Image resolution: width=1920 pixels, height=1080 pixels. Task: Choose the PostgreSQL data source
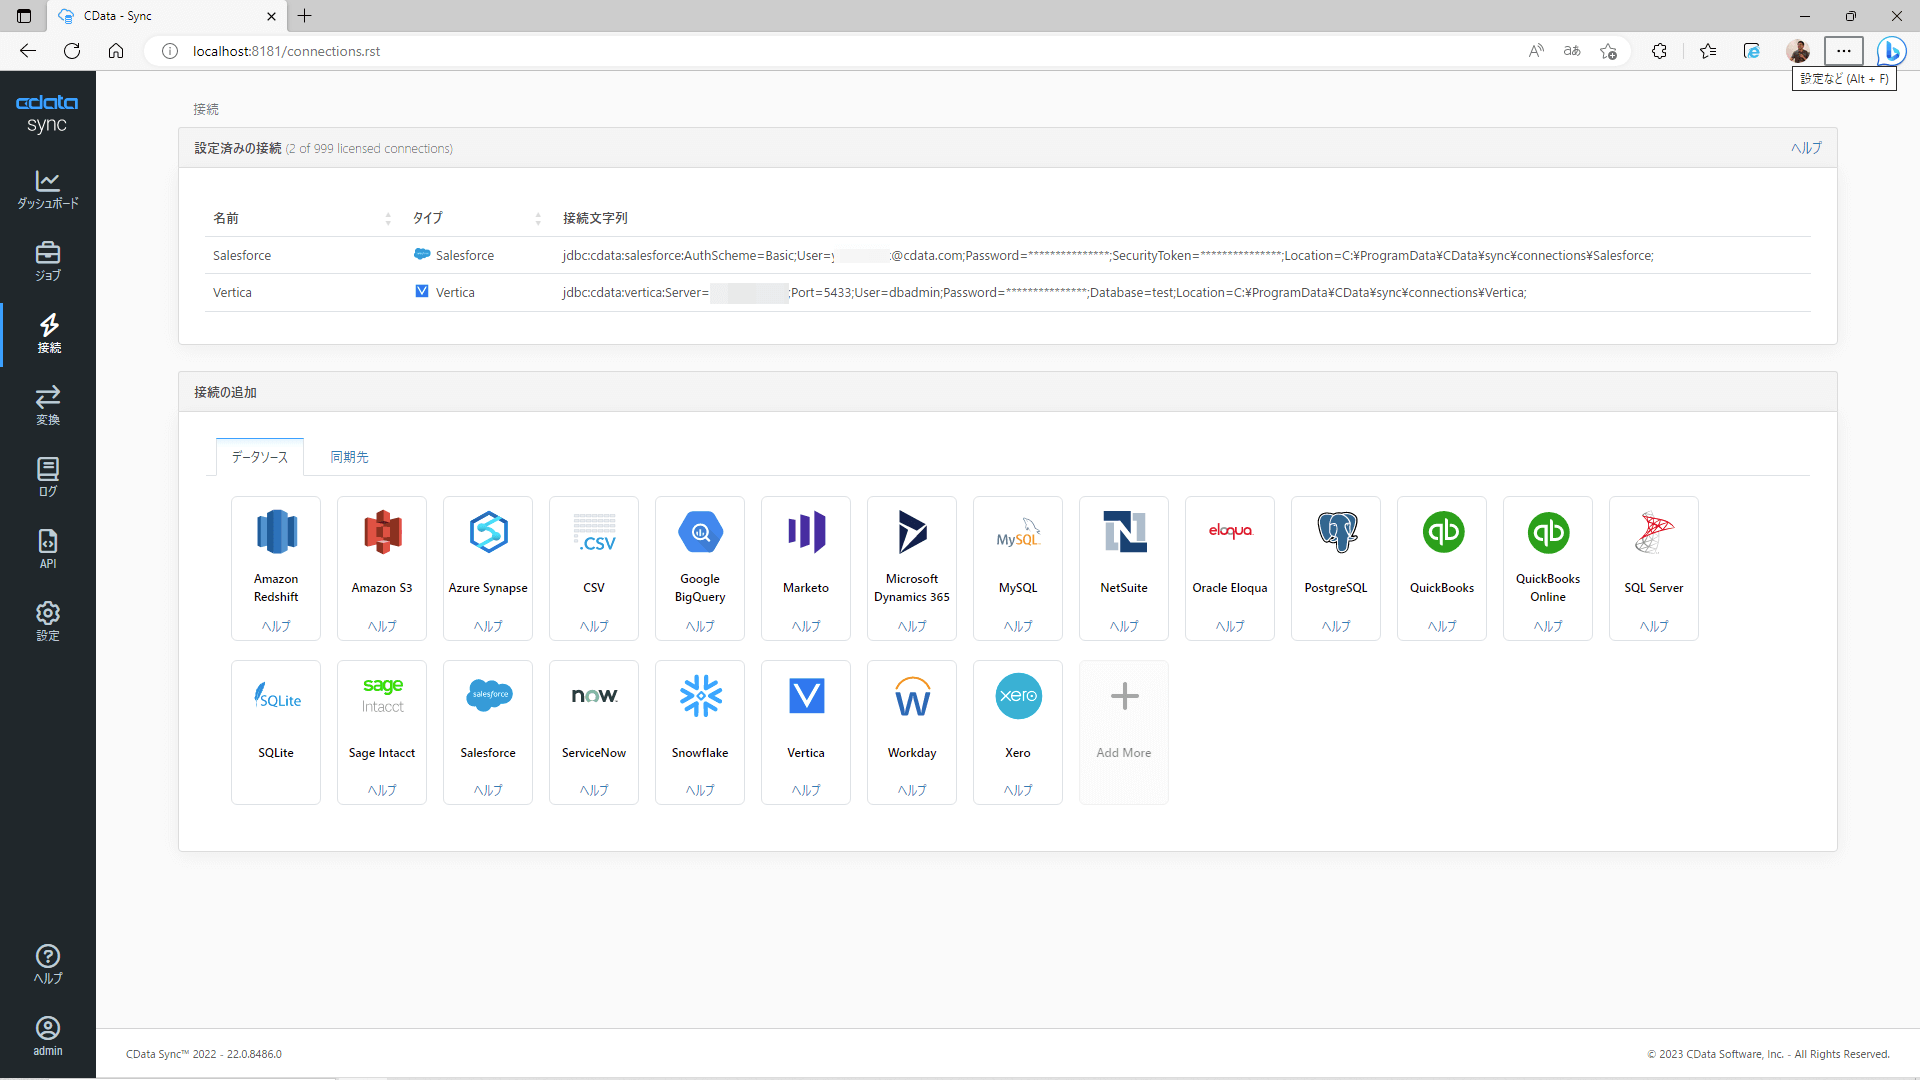point(1336,533)
